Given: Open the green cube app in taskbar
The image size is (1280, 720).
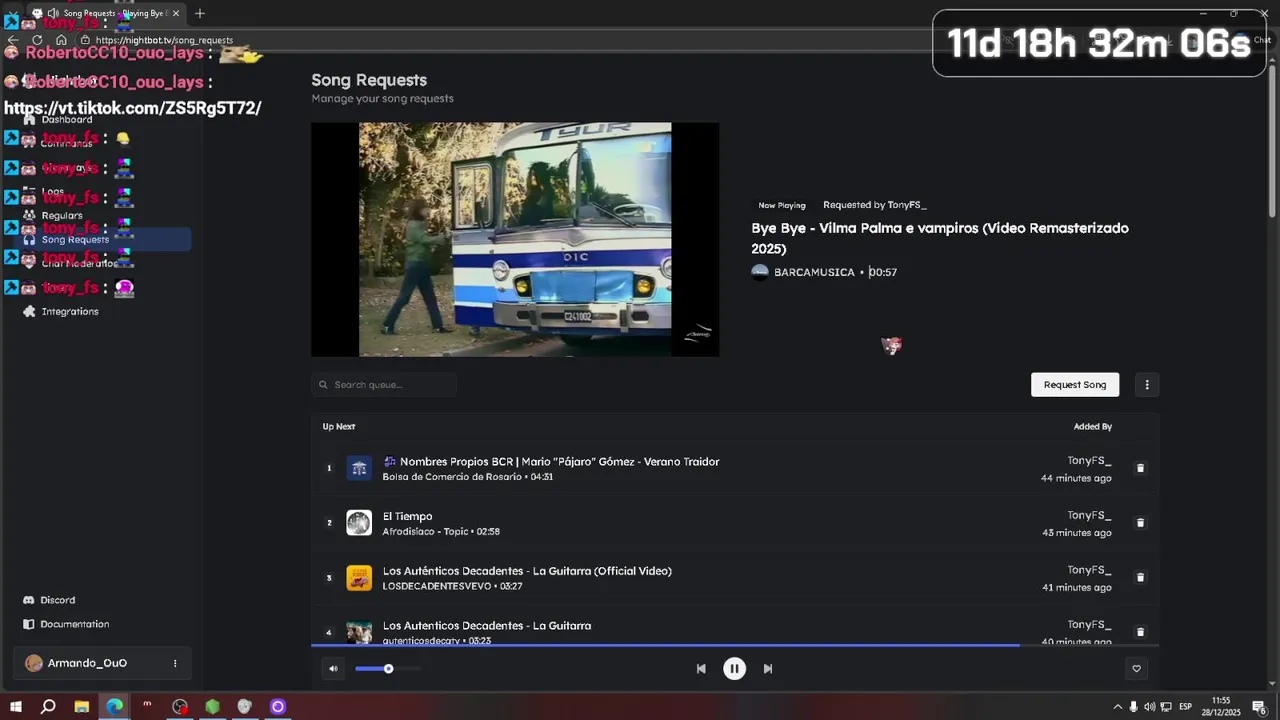Looking at the screenshot, I should pos(212,707).
